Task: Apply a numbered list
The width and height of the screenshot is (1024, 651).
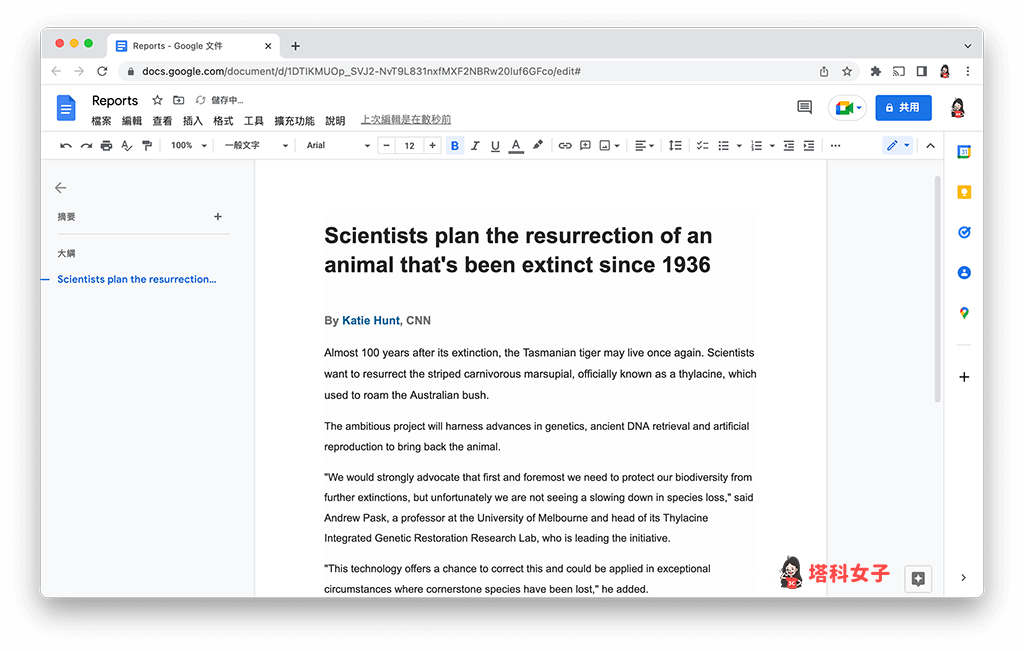Action: 756,146
